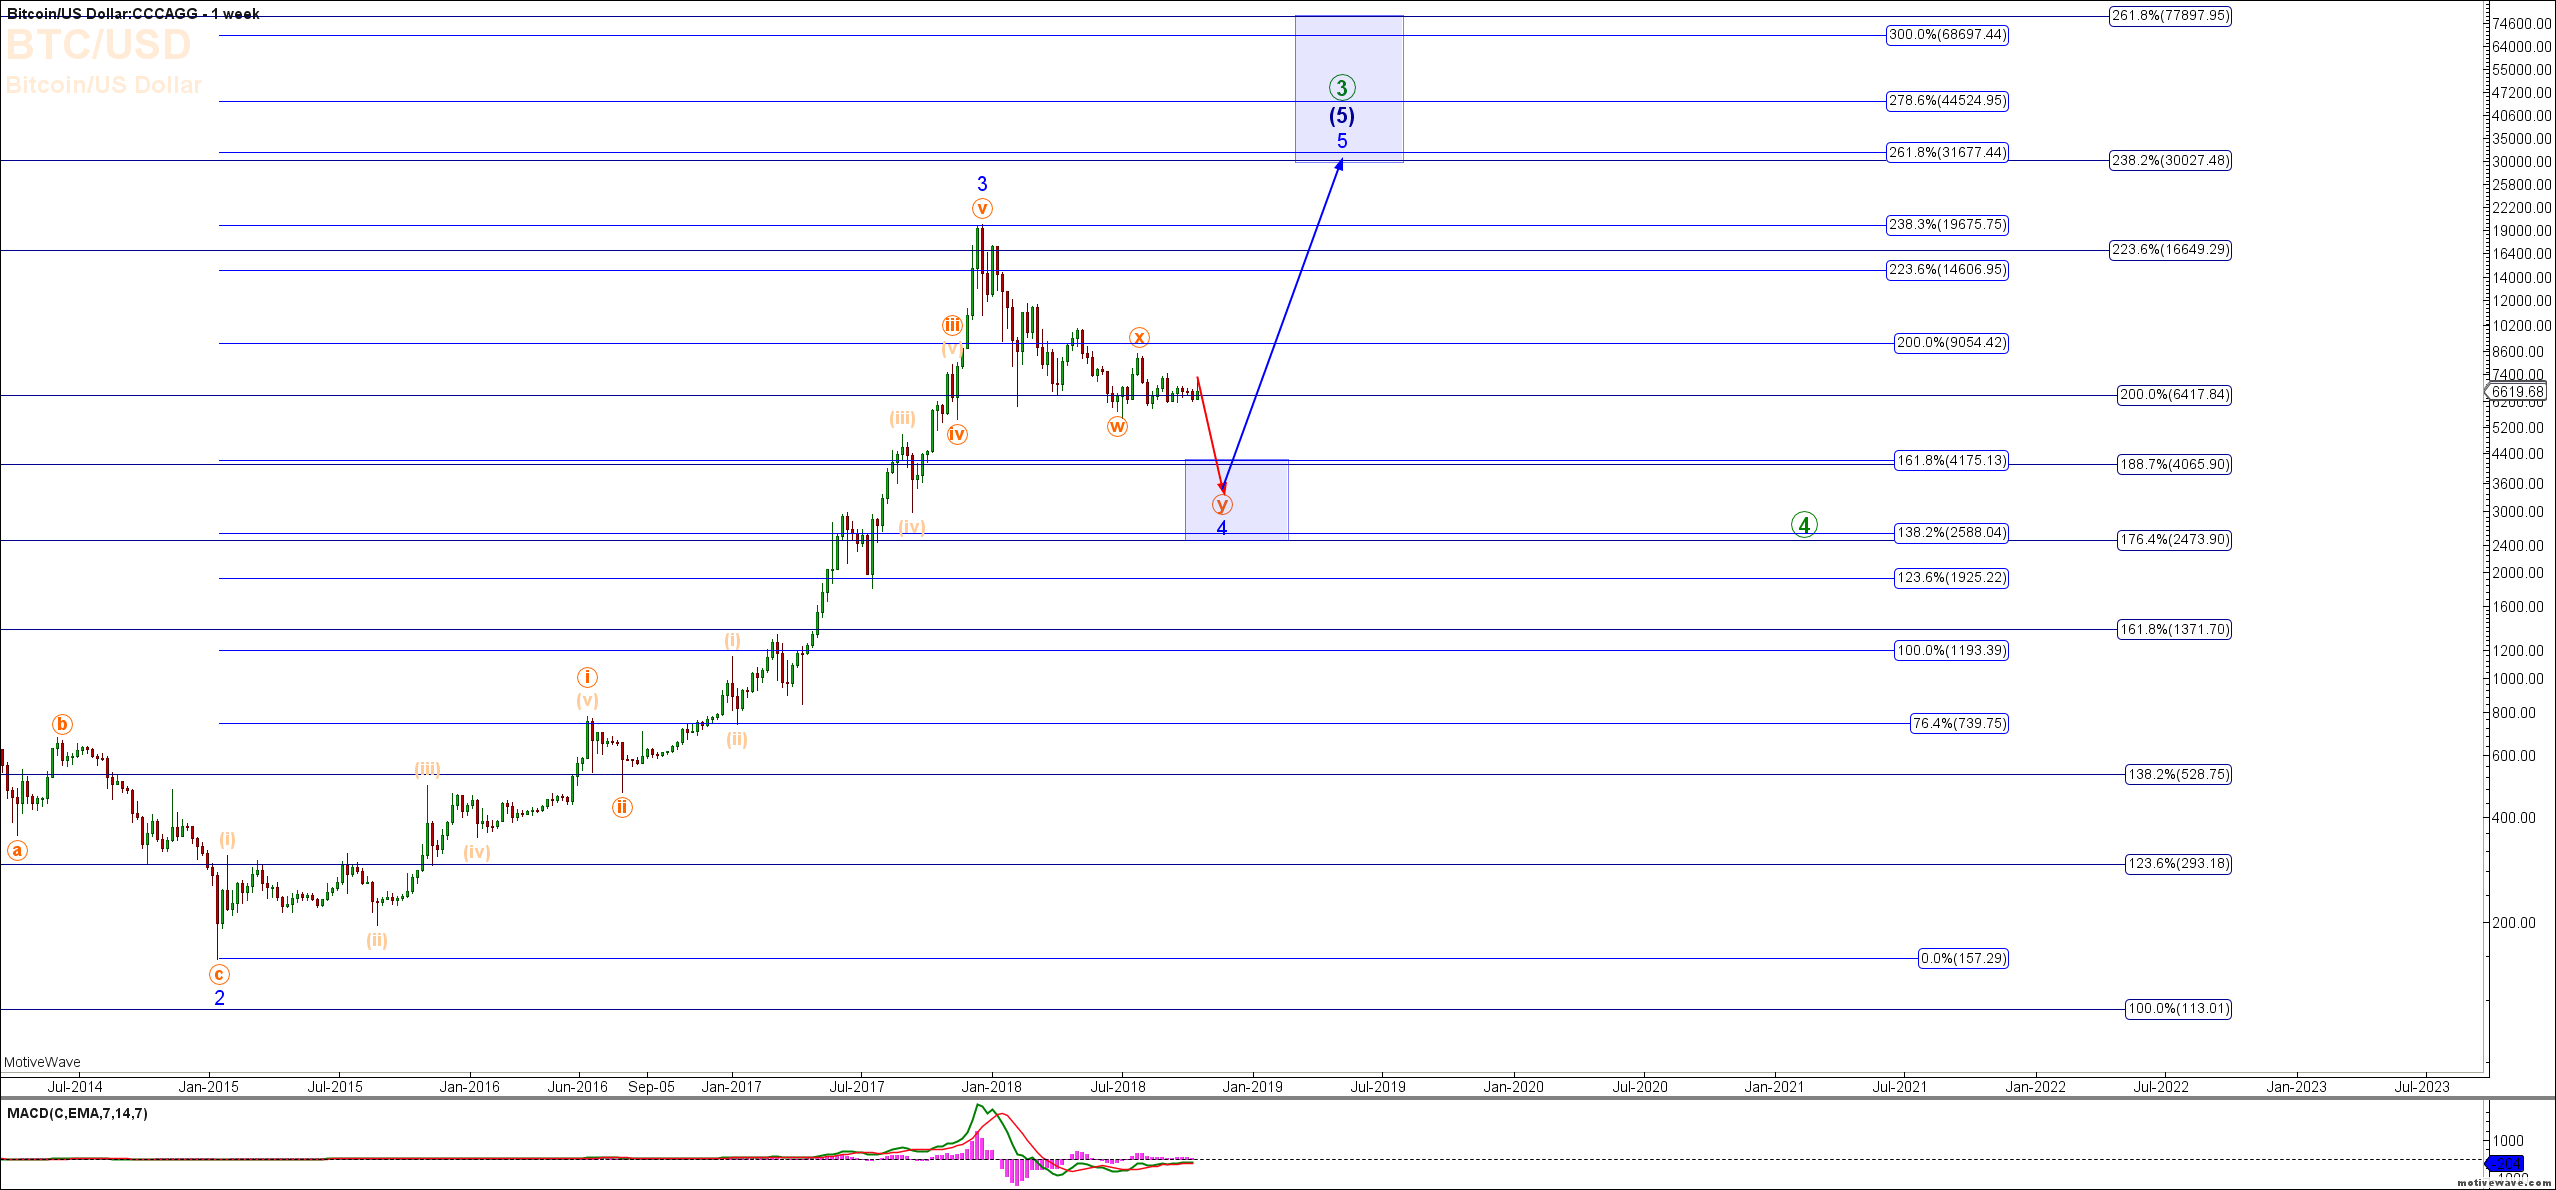Select the orange circled x wave marker

click(1139, 338)
